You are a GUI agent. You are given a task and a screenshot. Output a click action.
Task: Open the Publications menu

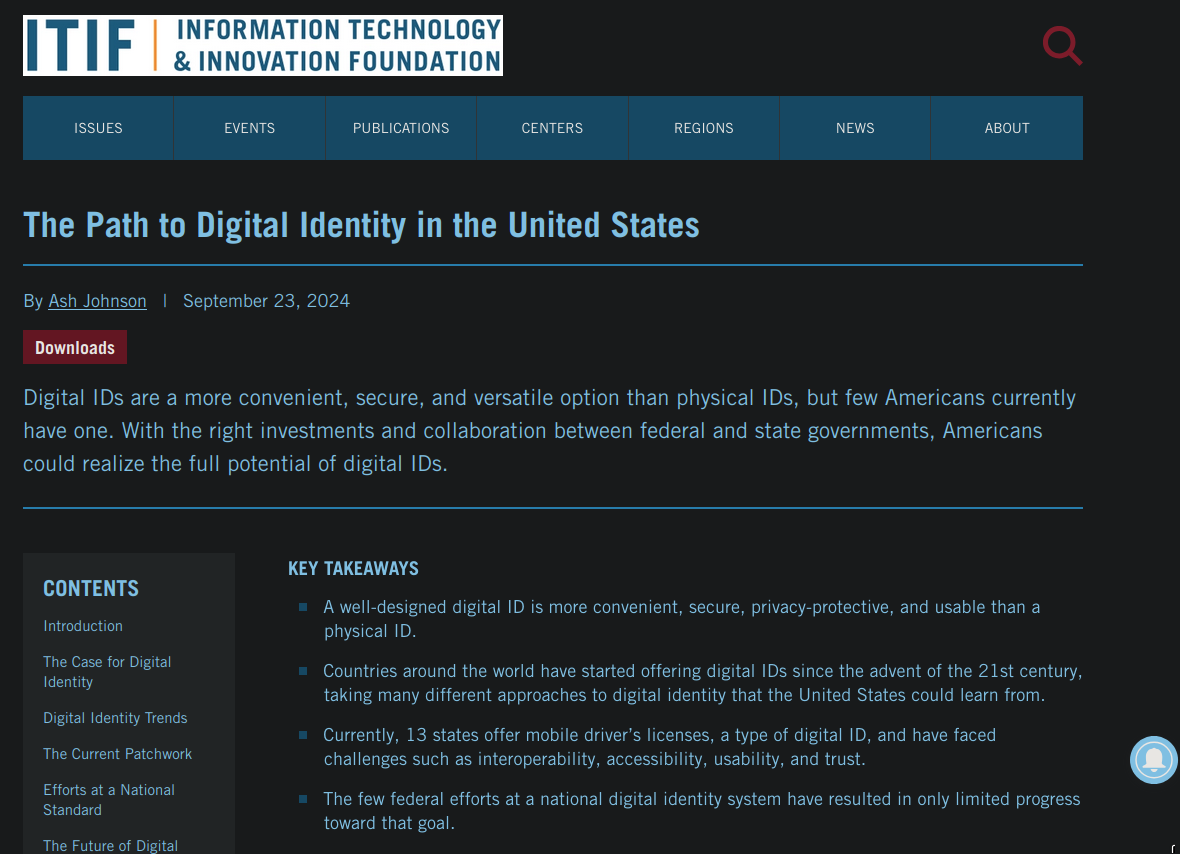coord(401,128)
